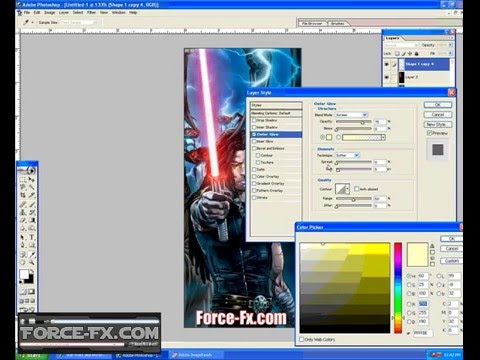Screen dimensions: 480x360
Task: Select the Notes tool
Action: 23,255
